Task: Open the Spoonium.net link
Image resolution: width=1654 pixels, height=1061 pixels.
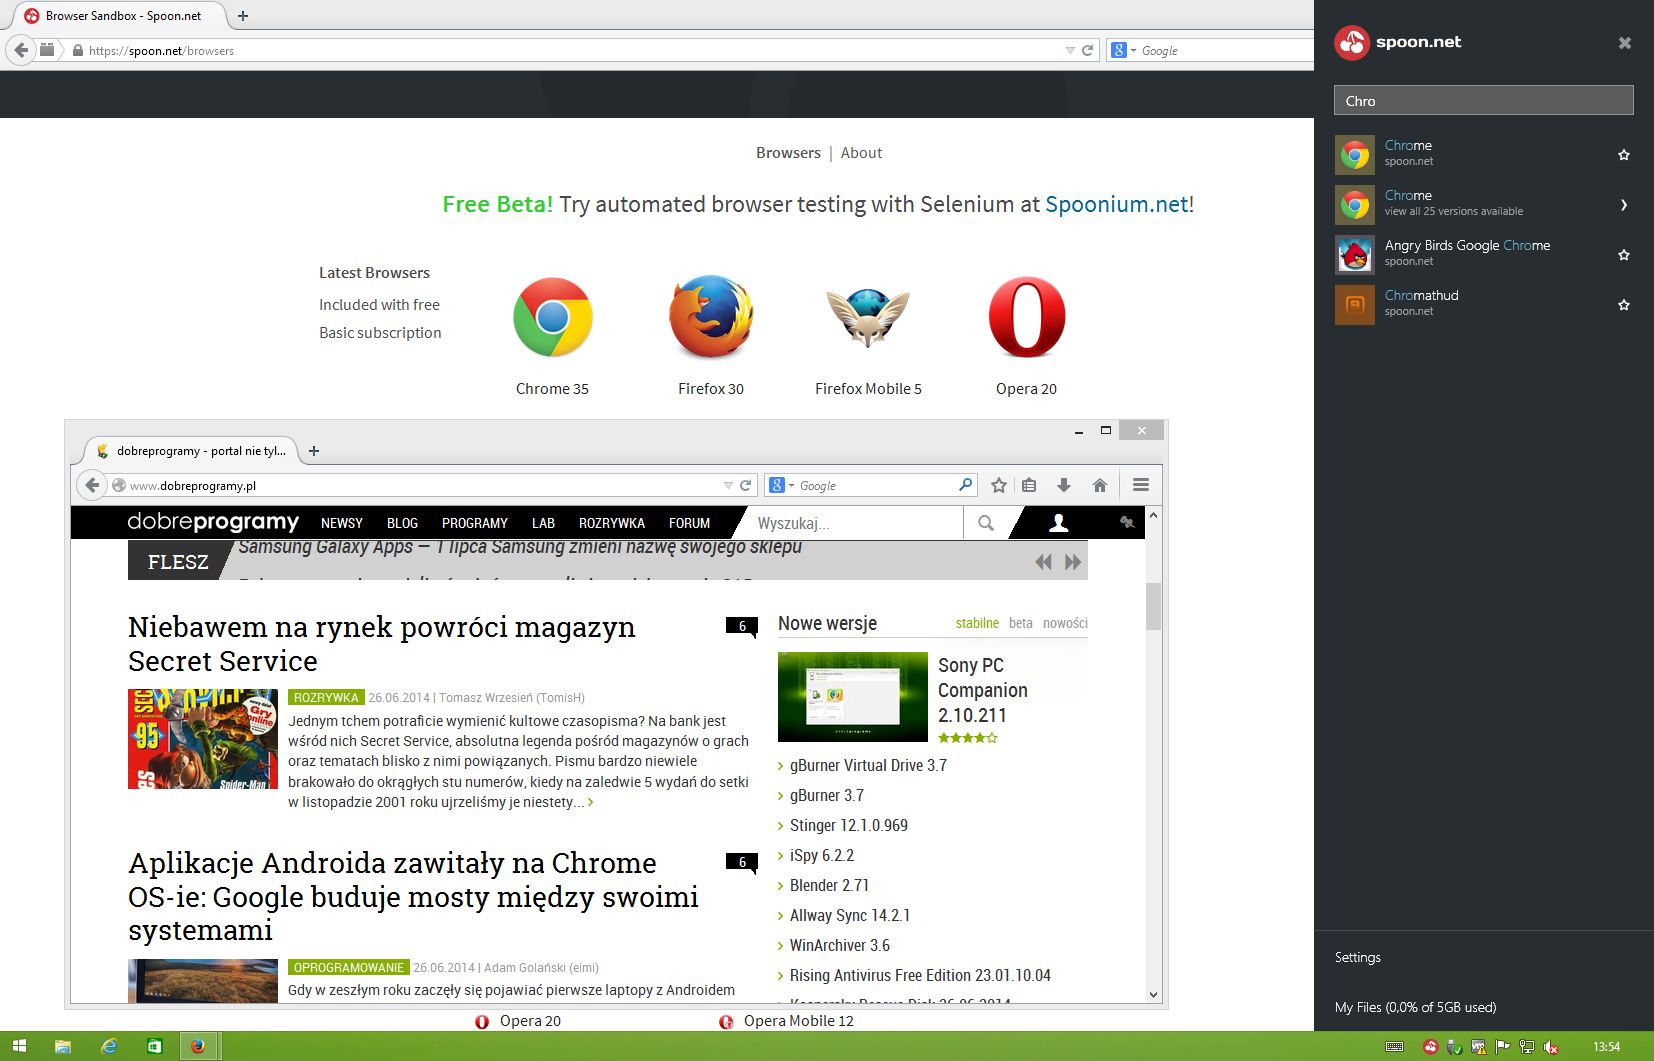Action: tap(1117, 204)
